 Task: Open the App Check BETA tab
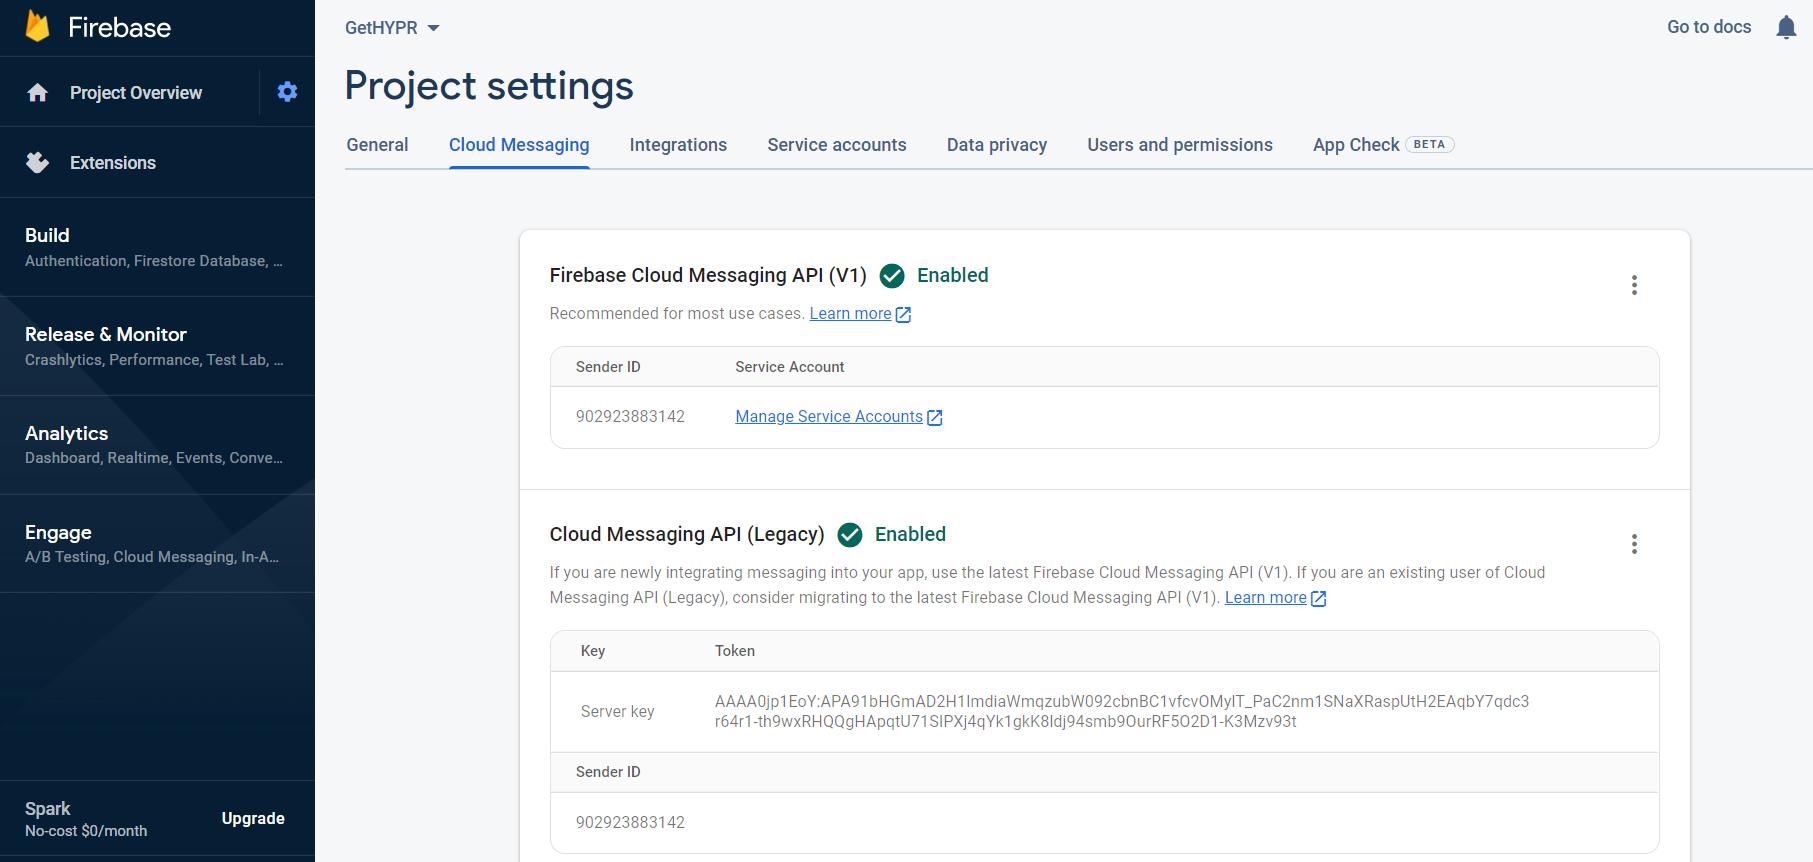(1383, 145)
